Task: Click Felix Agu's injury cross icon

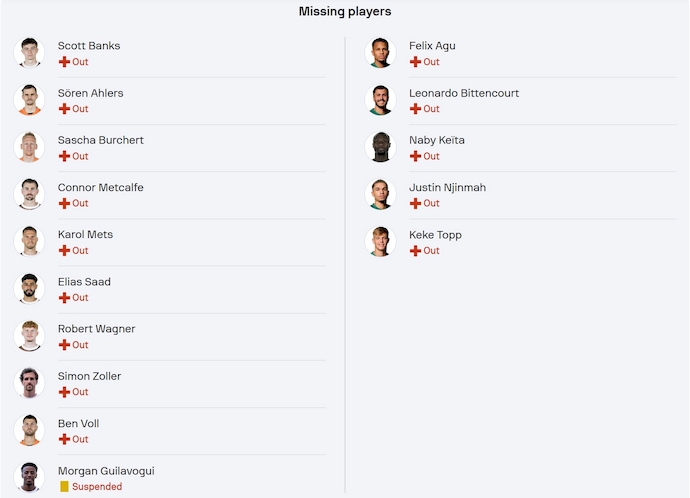Action: [x=415, y=62]
